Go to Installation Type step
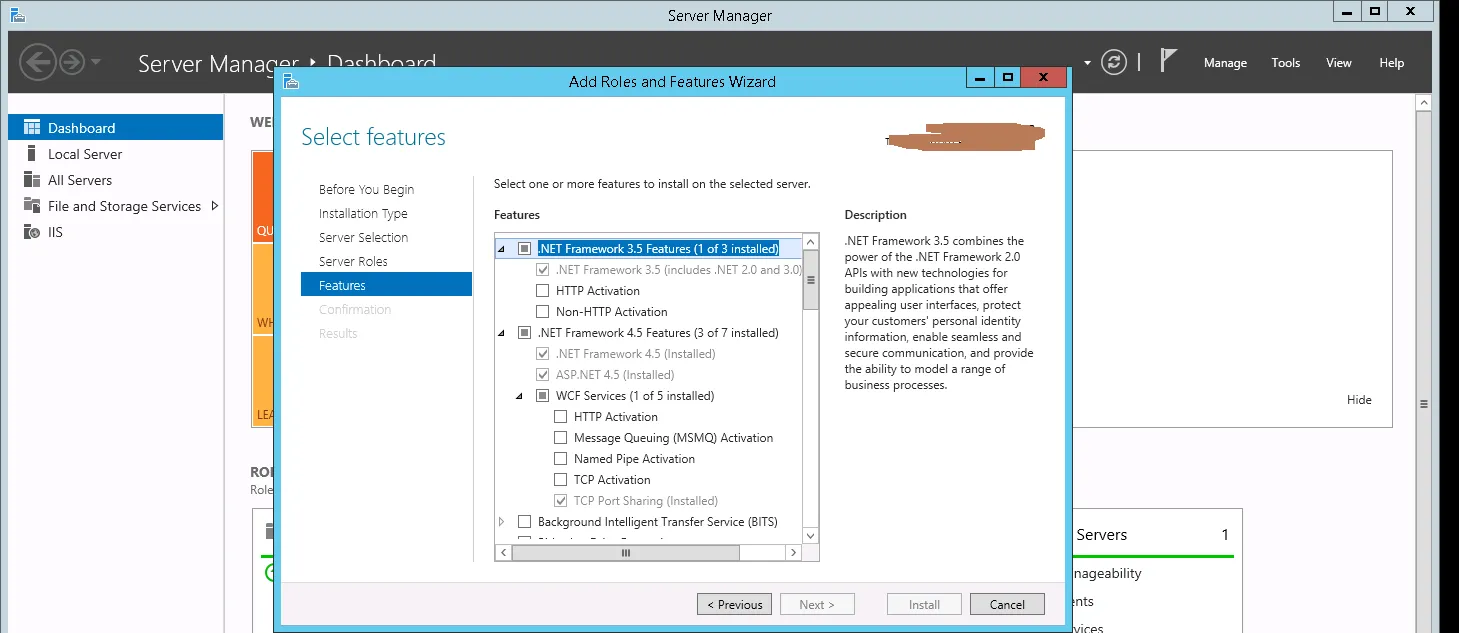The image size is (1459, 633). 363,214
